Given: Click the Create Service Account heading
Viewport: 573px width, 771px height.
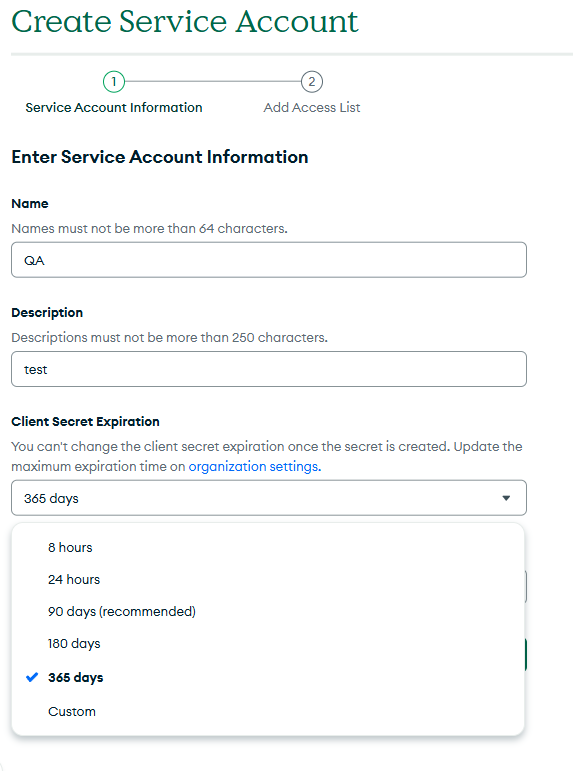Looking at the screenshot, I should pyautogui.click(x=185, y=21).
